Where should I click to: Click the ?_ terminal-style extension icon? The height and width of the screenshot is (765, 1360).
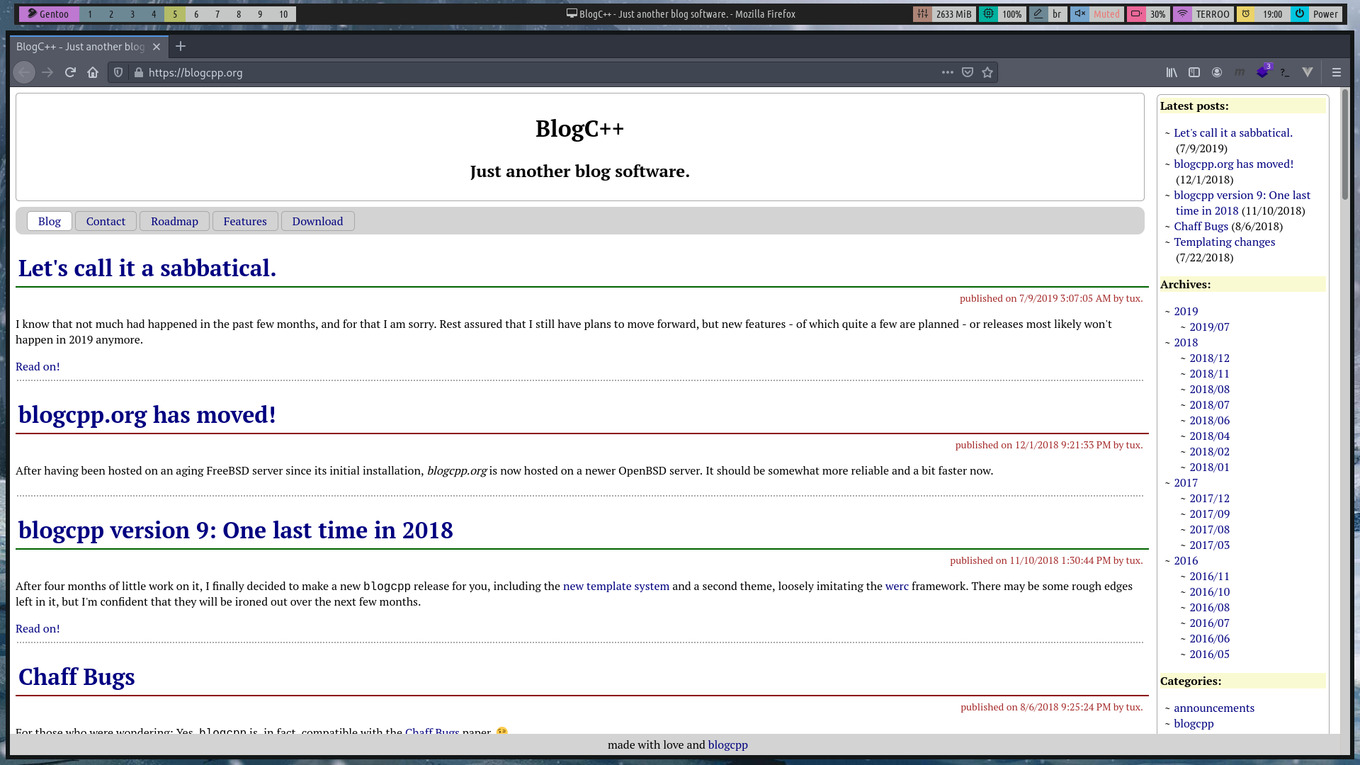1285,72
